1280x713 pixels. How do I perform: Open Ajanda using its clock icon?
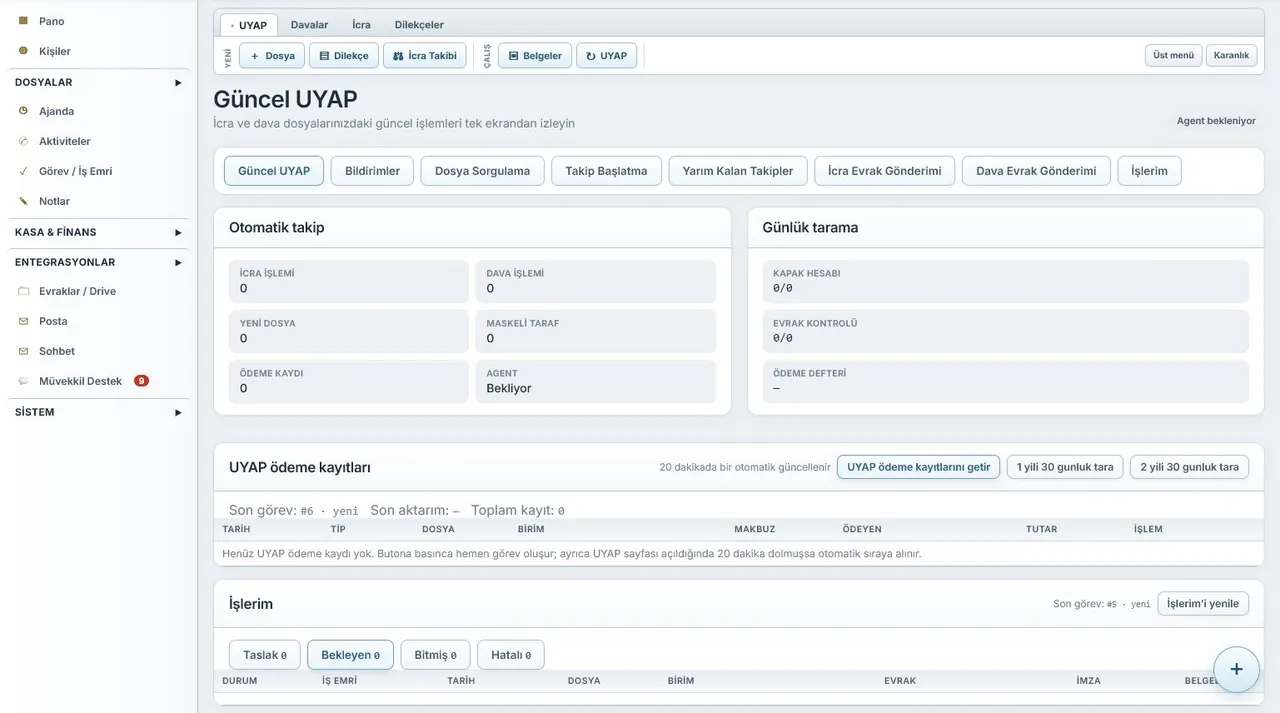[x=23, y=111]
